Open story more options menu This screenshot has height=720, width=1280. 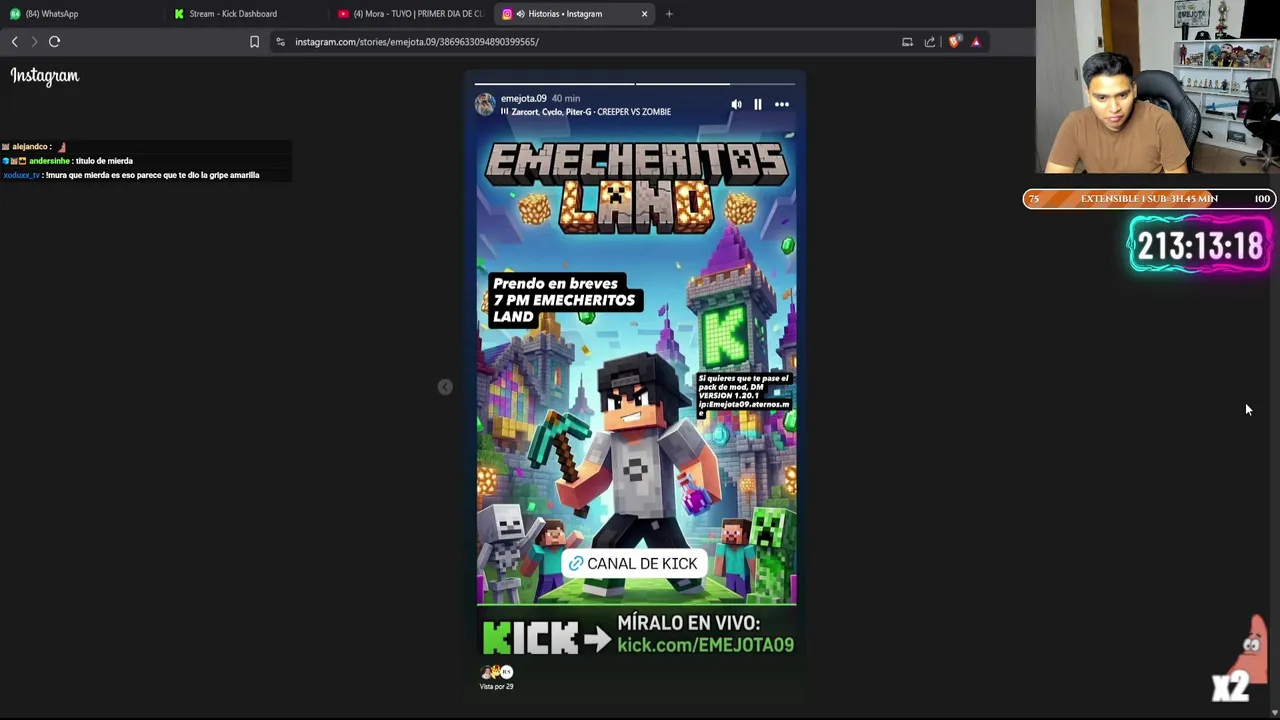click(x=782, y=104)
